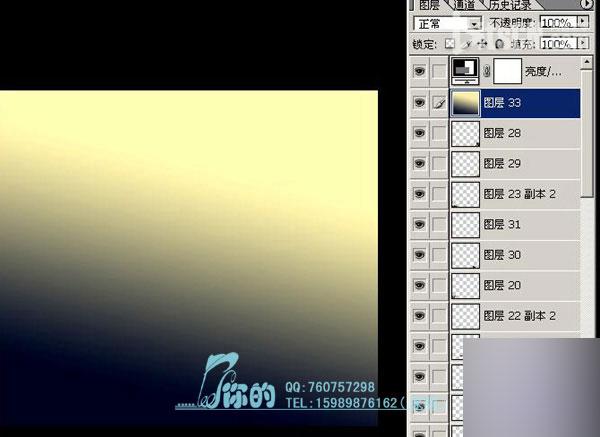Hide 图层 33 via its eye icon

(x=420, y=103)
